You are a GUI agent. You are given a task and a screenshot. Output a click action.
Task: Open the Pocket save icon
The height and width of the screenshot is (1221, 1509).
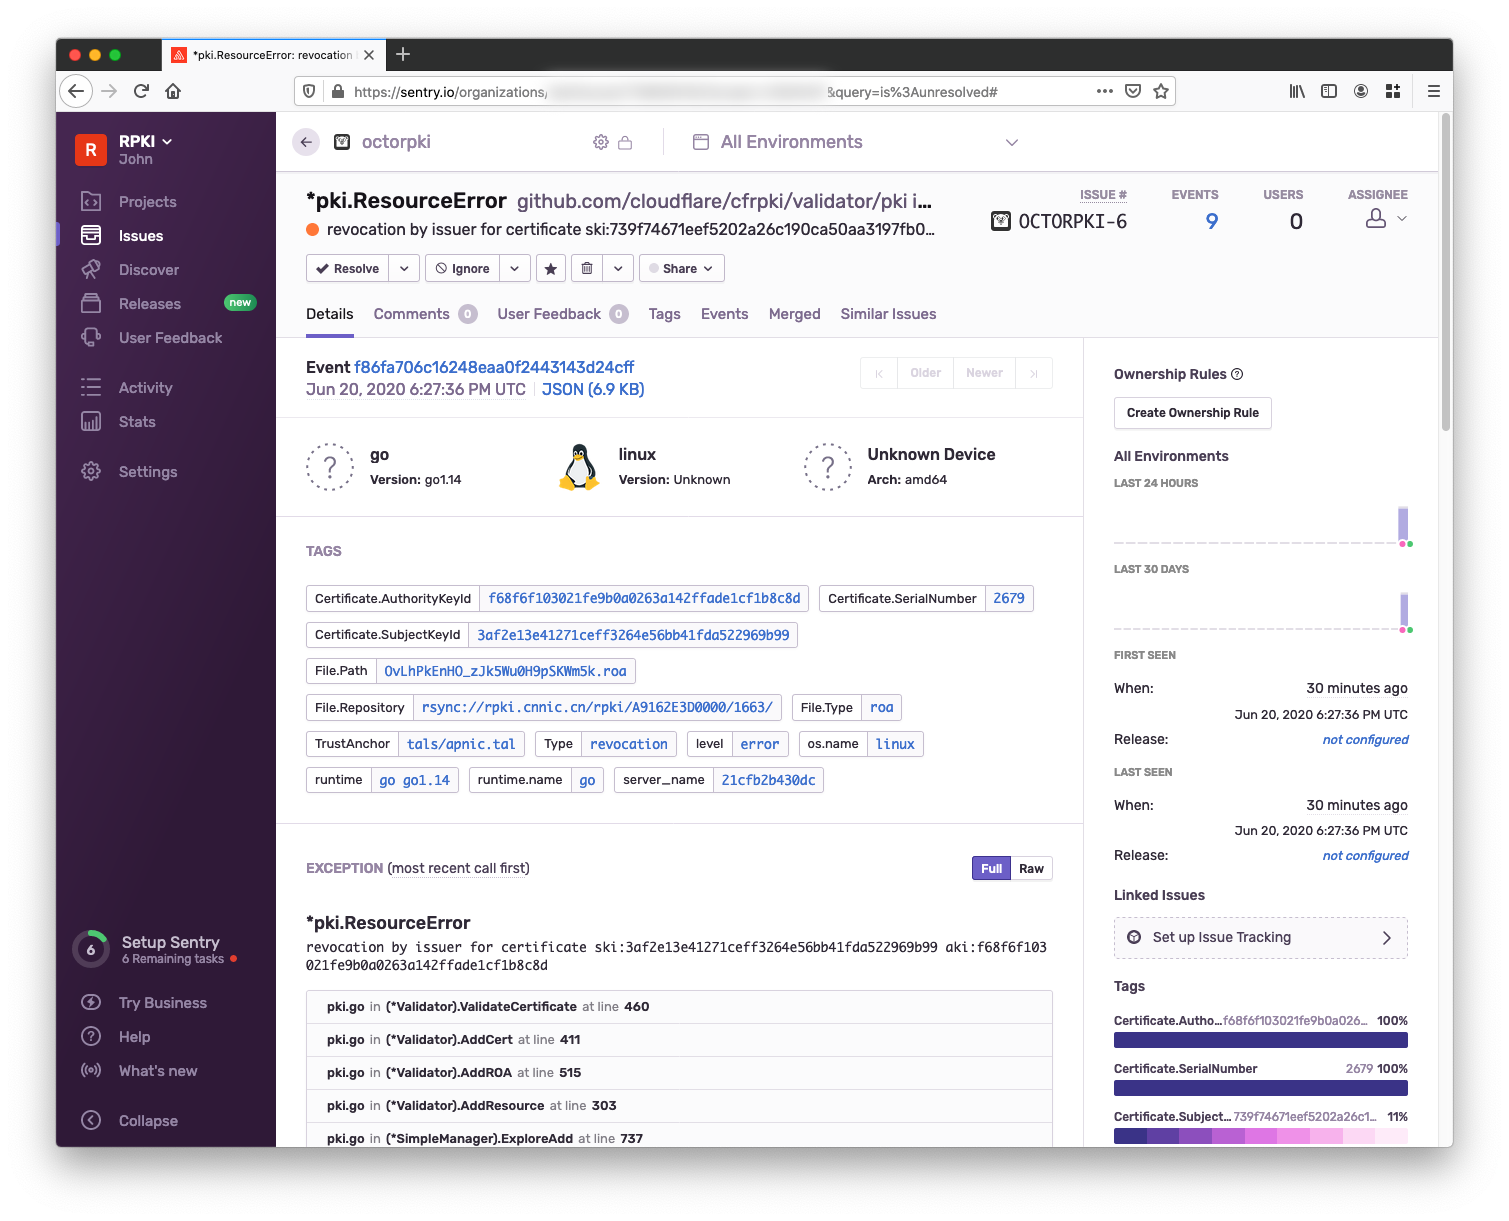pos(1133,91)
